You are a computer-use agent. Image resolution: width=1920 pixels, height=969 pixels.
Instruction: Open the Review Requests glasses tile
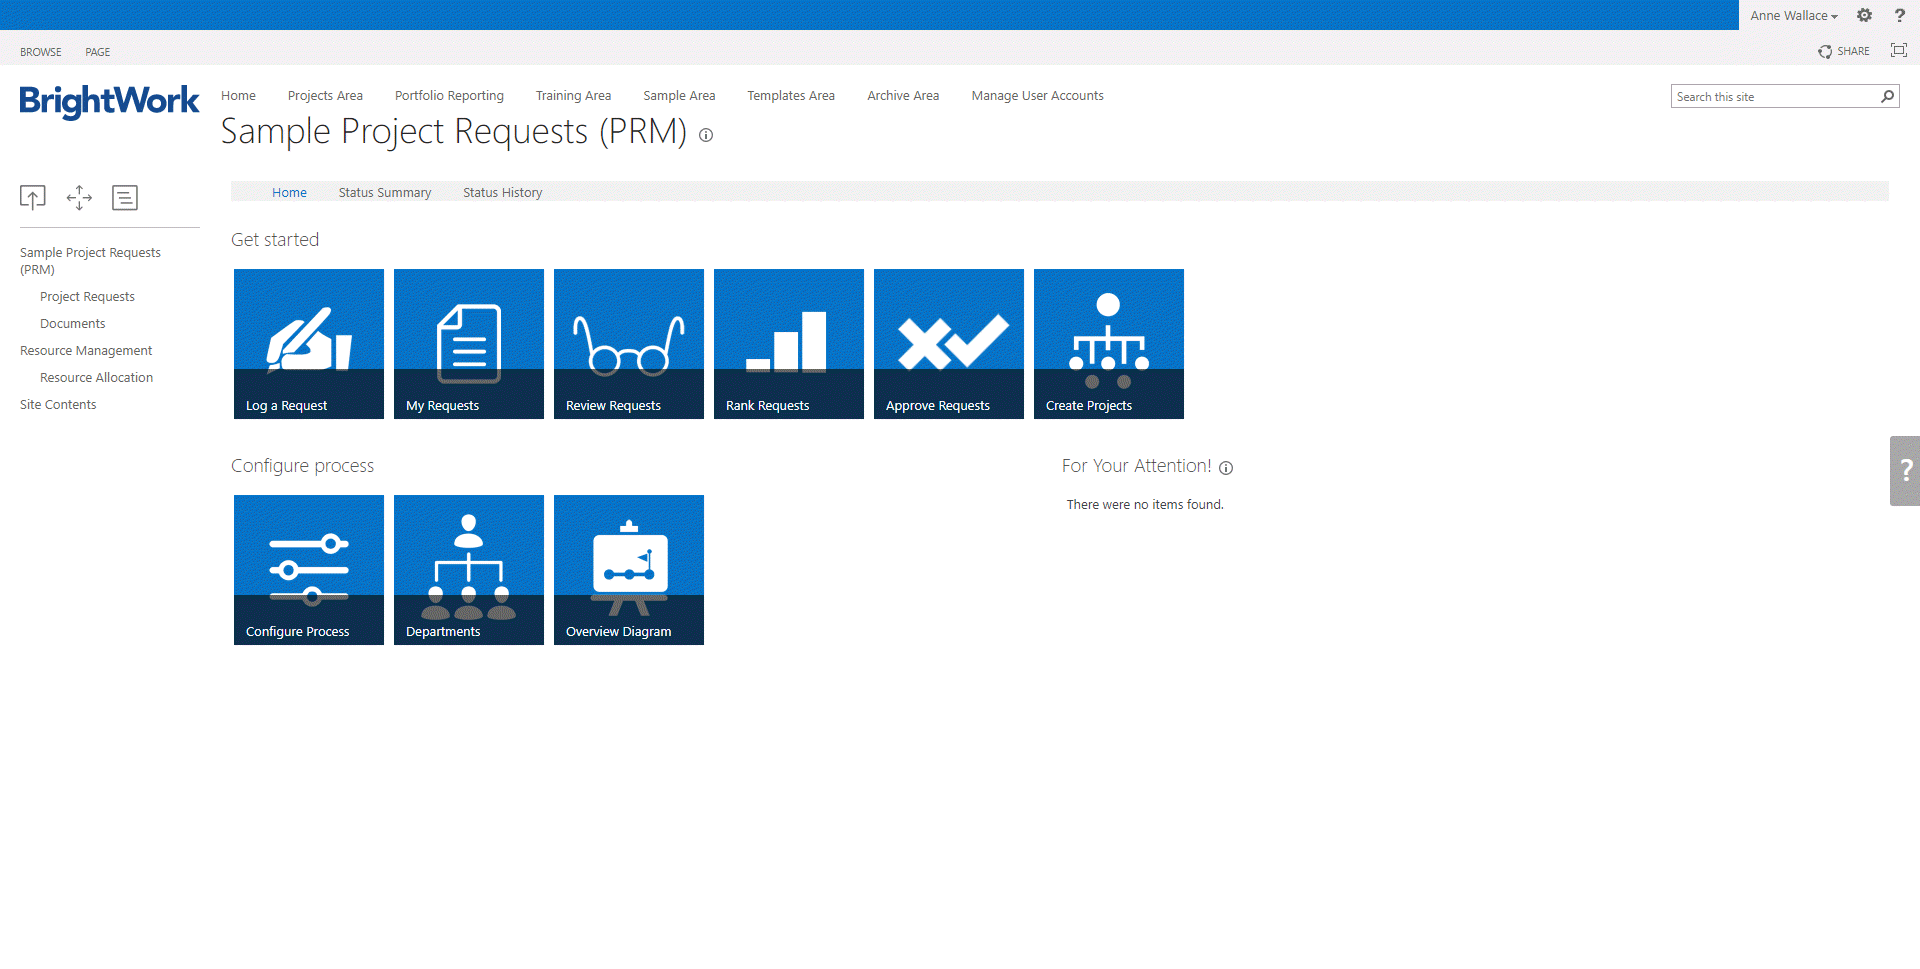pyautogui.click(x=628, y=343)
